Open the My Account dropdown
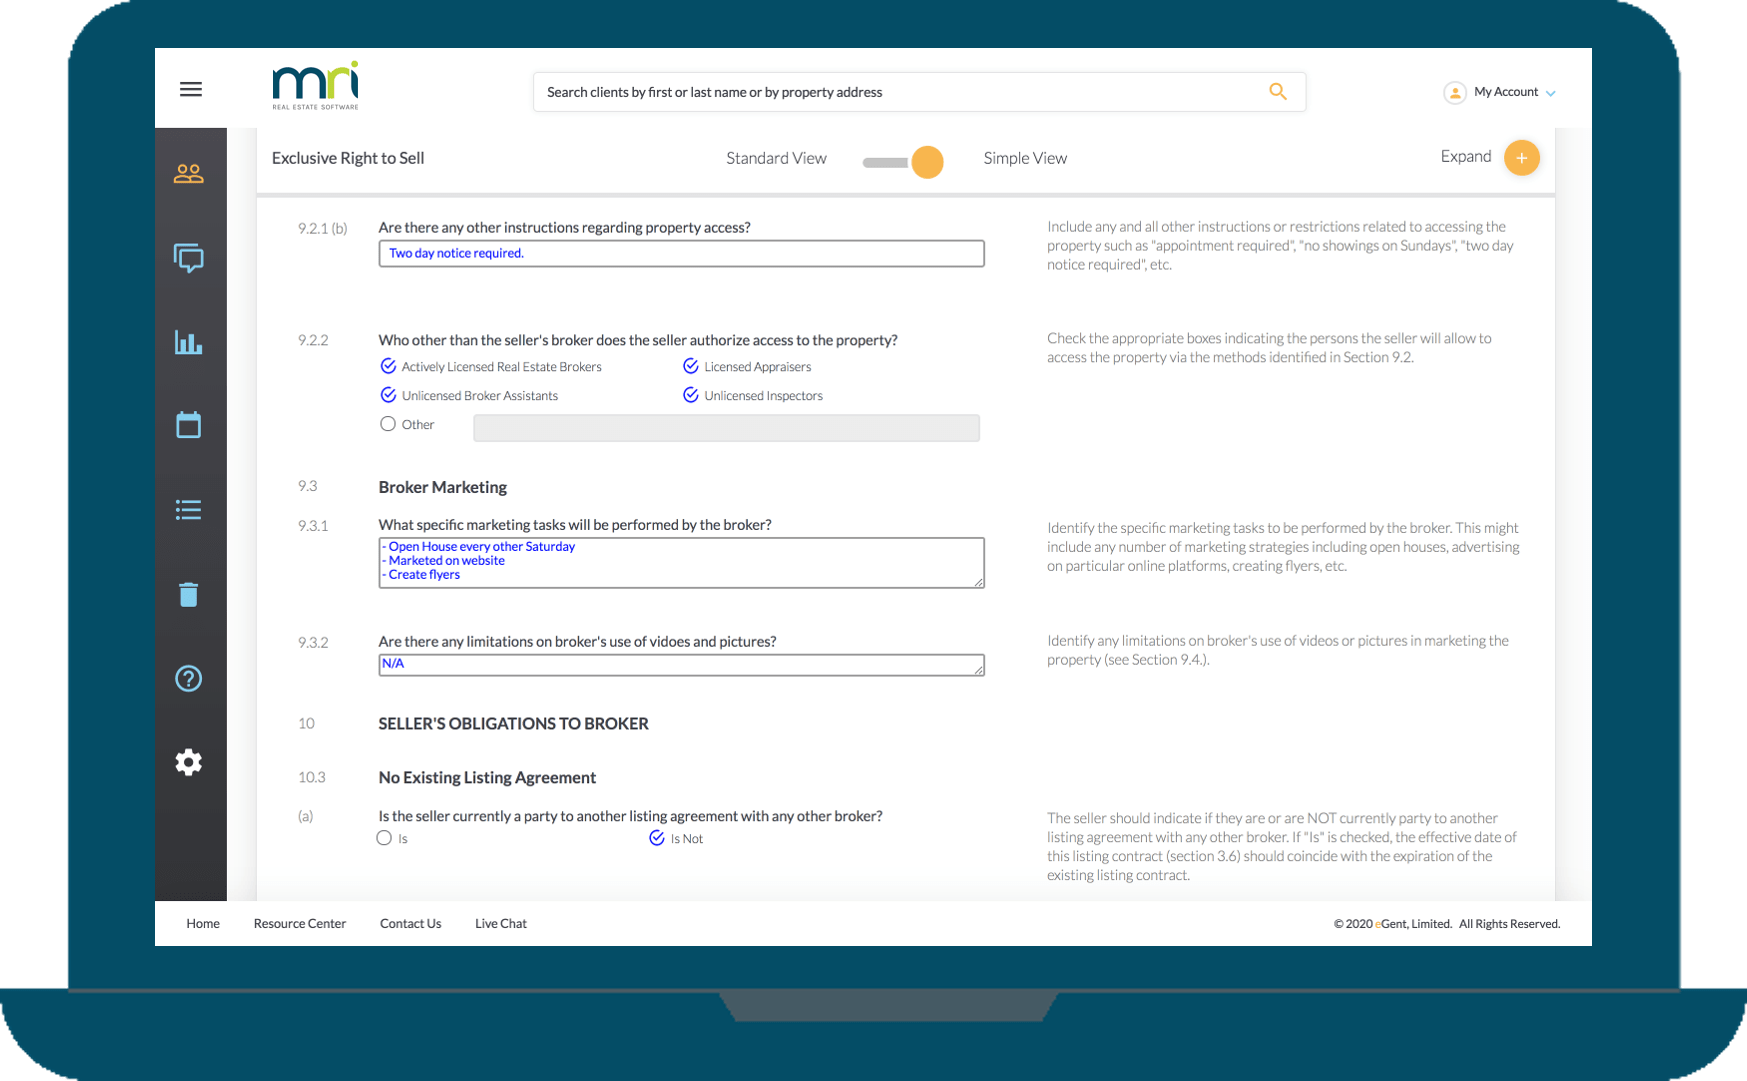1747x1081 pixels. (1500, 91)
